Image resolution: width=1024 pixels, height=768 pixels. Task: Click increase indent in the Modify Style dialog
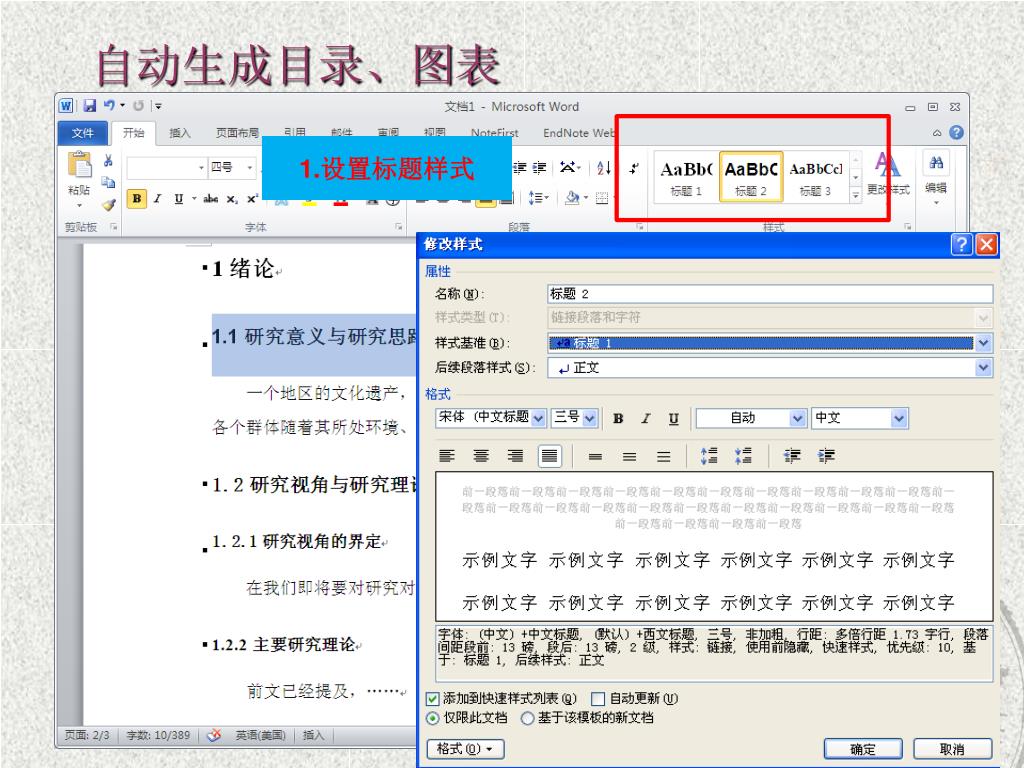tap(826, 456)
